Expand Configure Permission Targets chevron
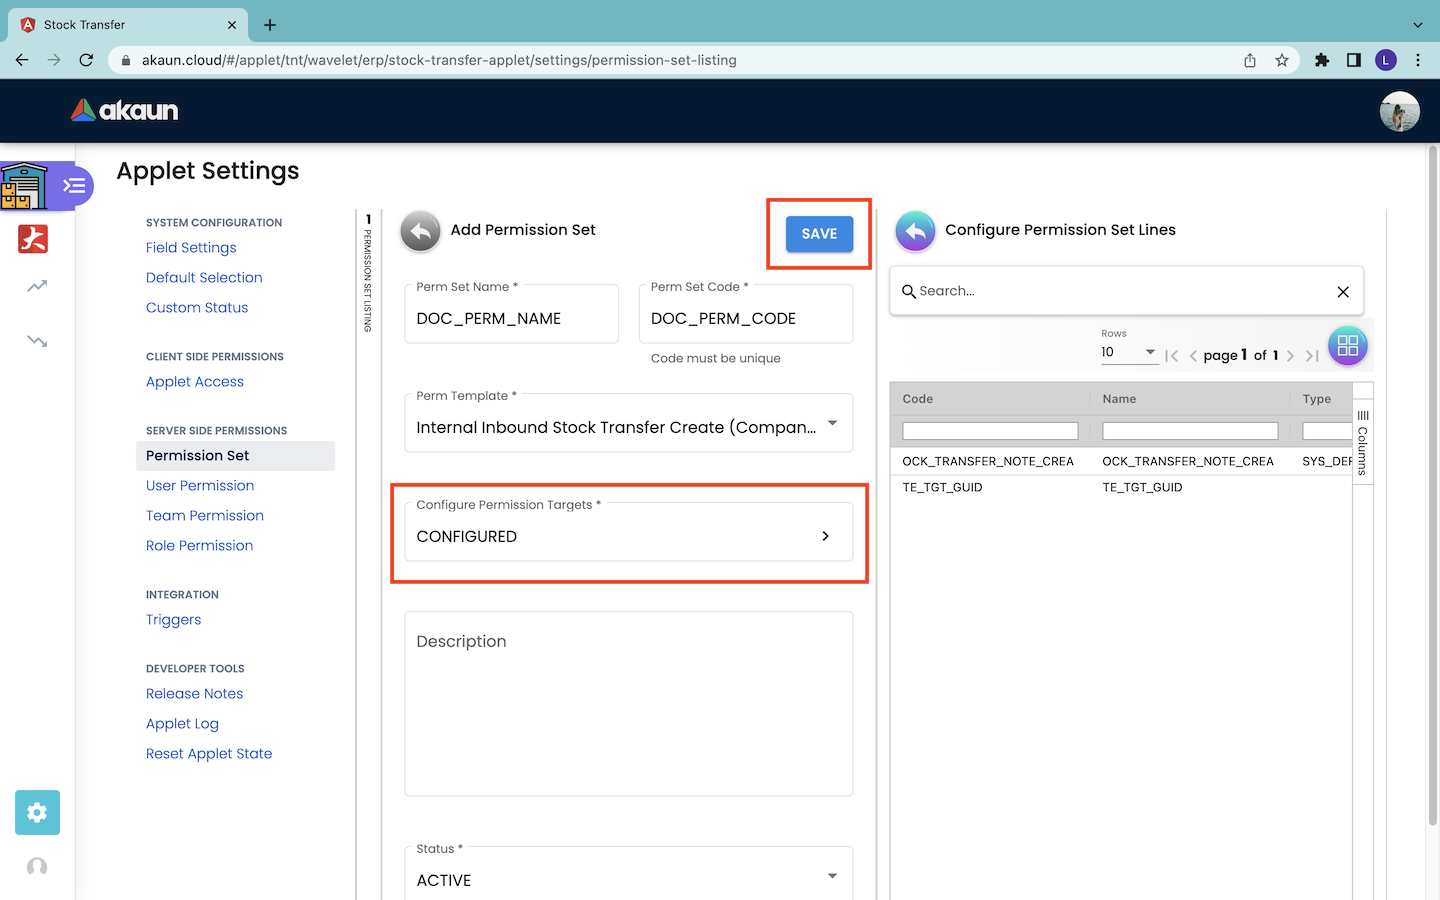The width and height of the screenshot is (1440, 900). pos(825,536)
